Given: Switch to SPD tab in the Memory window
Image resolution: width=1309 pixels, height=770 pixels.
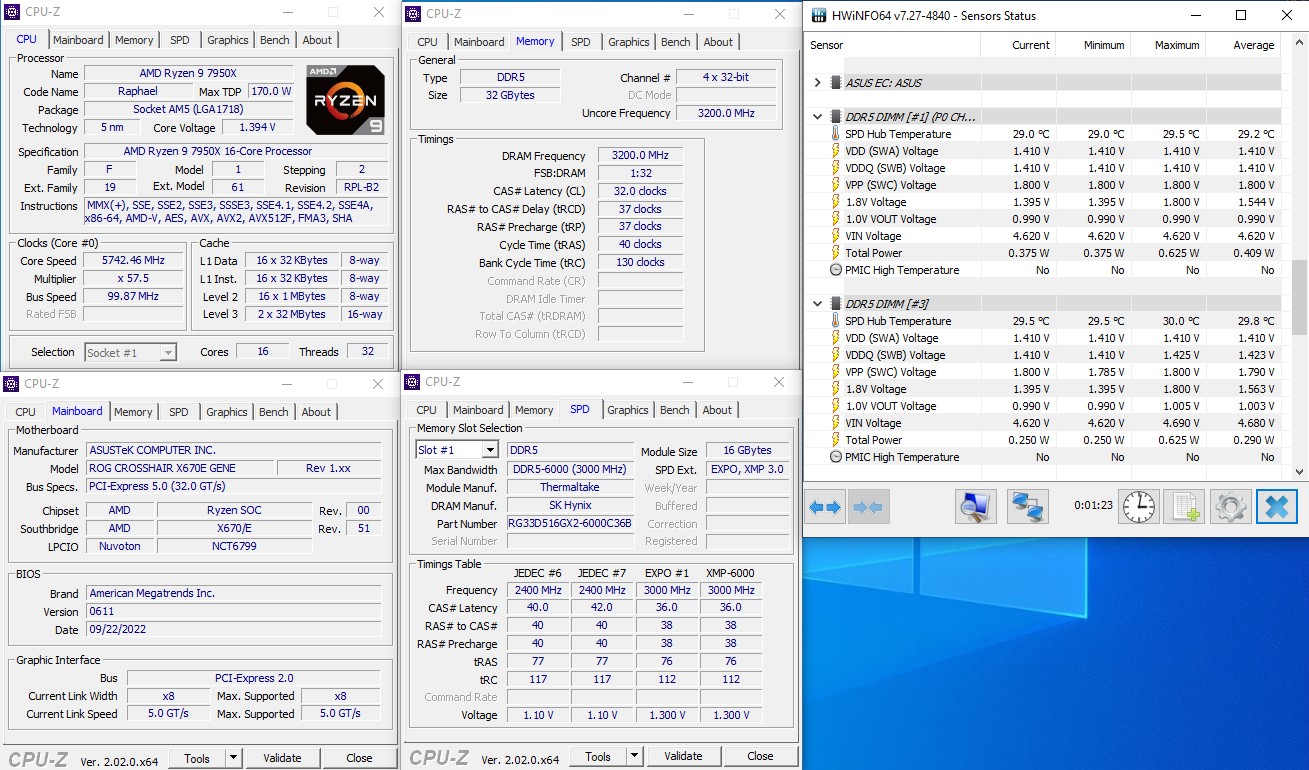Looking at the screenshot, I should pos(581,42).
